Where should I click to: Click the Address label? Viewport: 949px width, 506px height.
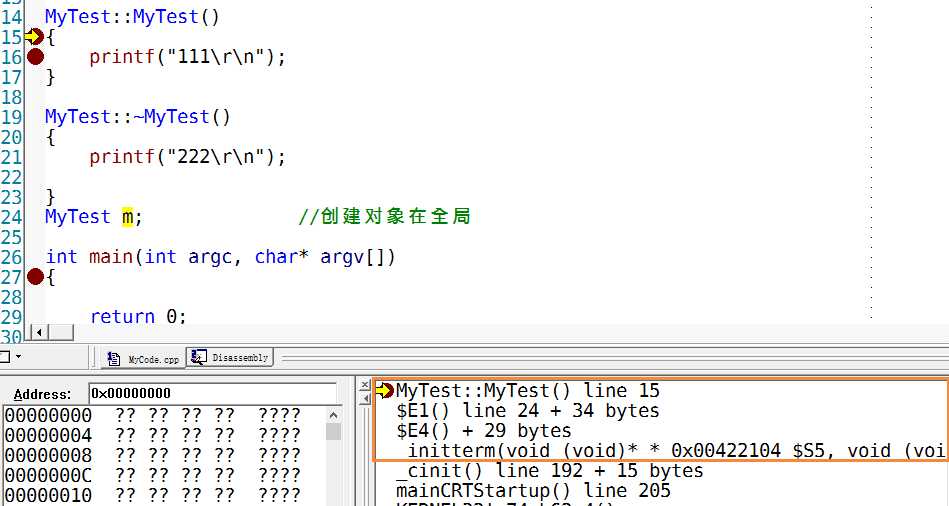click(x=42, y=394)
